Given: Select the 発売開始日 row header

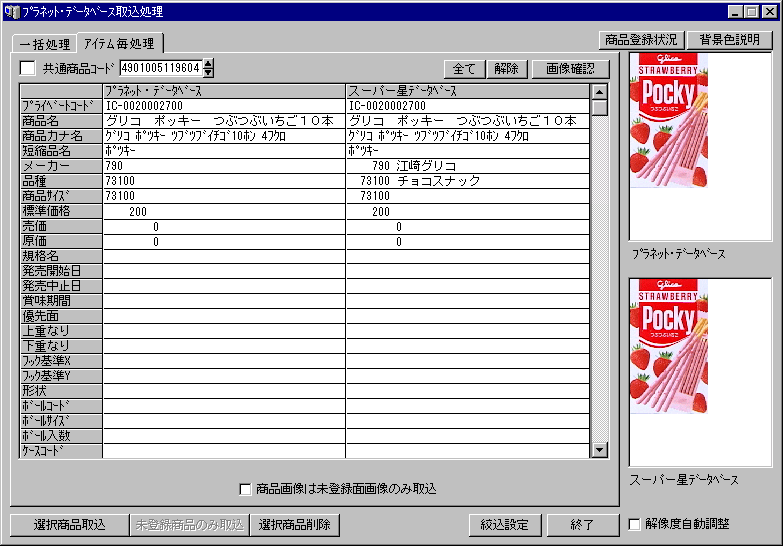Looking at the screenshot, I should click(x=61, y=271).
